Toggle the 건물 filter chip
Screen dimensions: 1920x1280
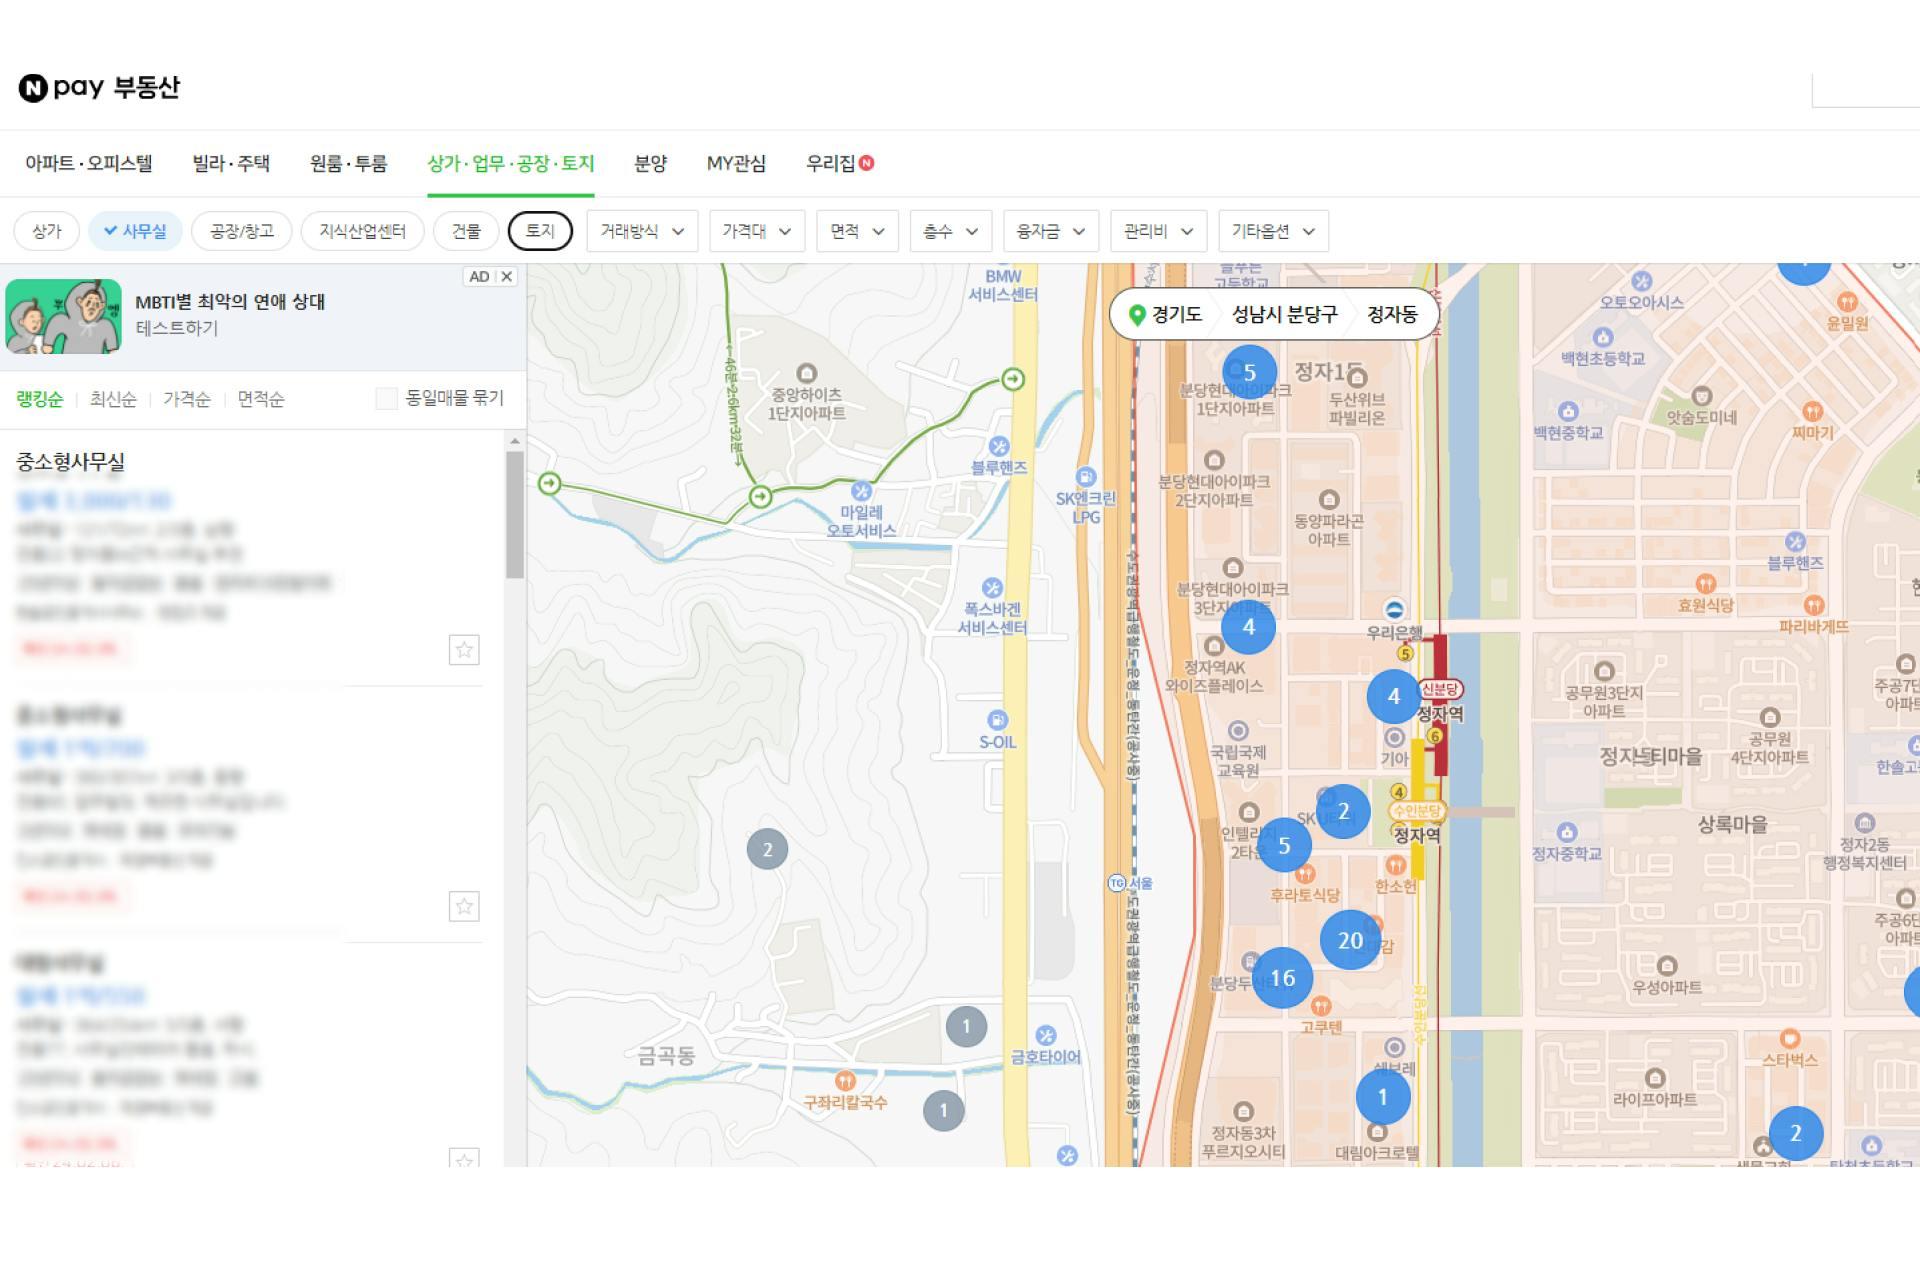coord(466,231)
